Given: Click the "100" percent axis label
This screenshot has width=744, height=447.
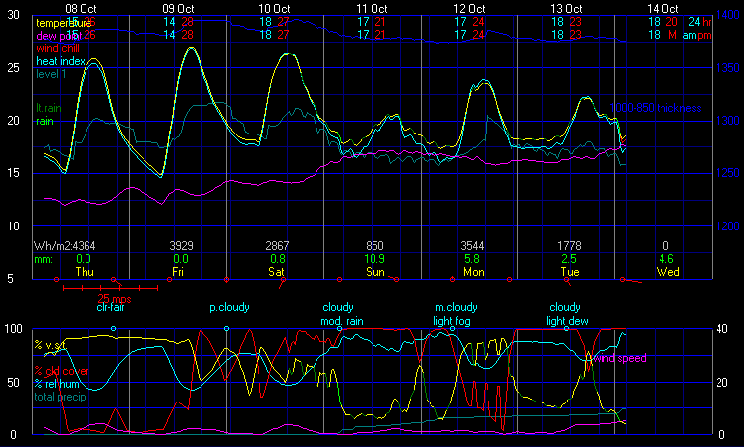Looking at the screenshot, I should coord(13,329).
